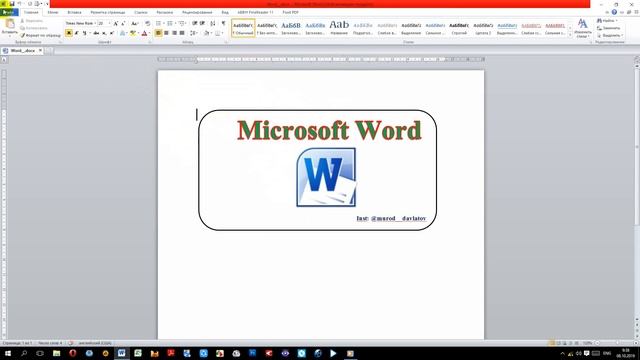Click the red Font Color button

click(144, 33)
